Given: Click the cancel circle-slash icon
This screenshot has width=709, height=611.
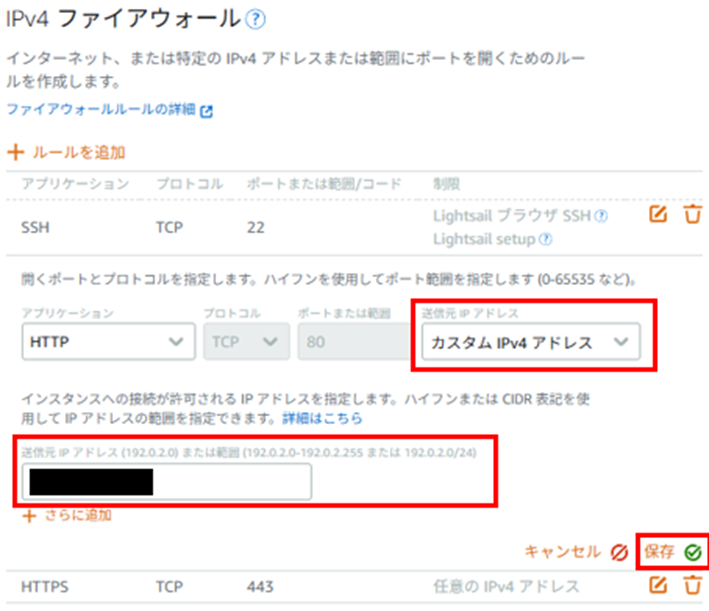Looking at the screenshot, I should 618,551.
